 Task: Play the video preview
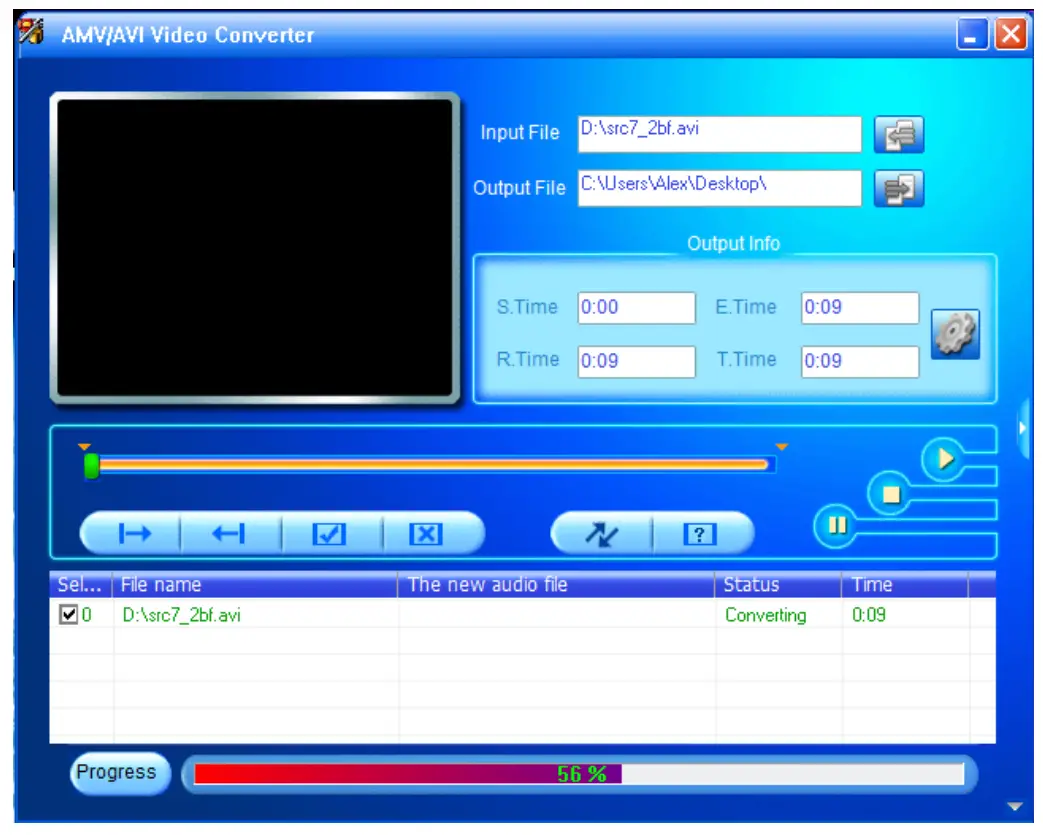(944, 458)
